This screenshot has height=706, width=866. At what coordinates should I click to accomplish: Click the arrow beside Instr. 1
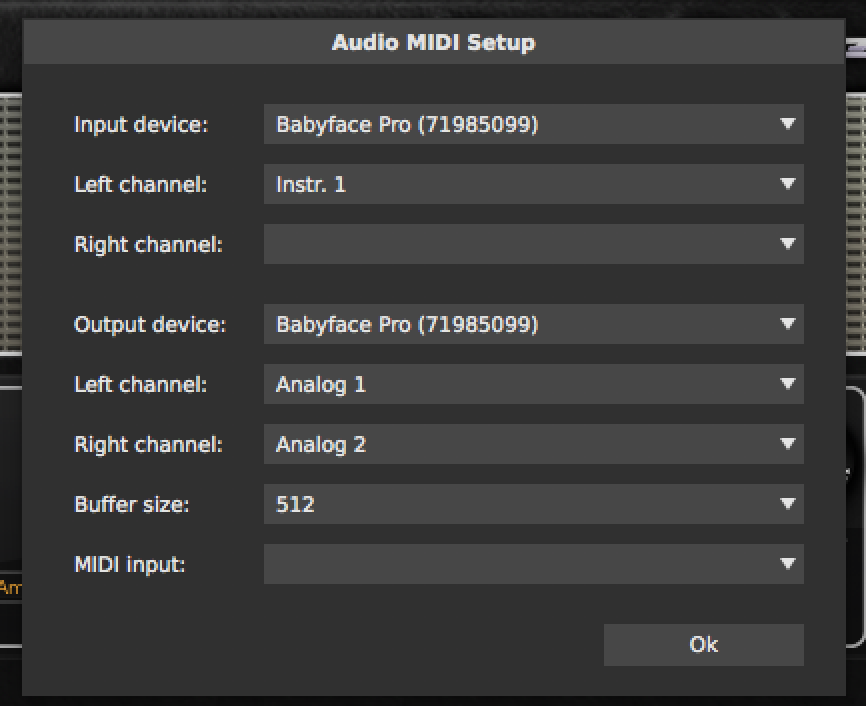tap(787, 184)
